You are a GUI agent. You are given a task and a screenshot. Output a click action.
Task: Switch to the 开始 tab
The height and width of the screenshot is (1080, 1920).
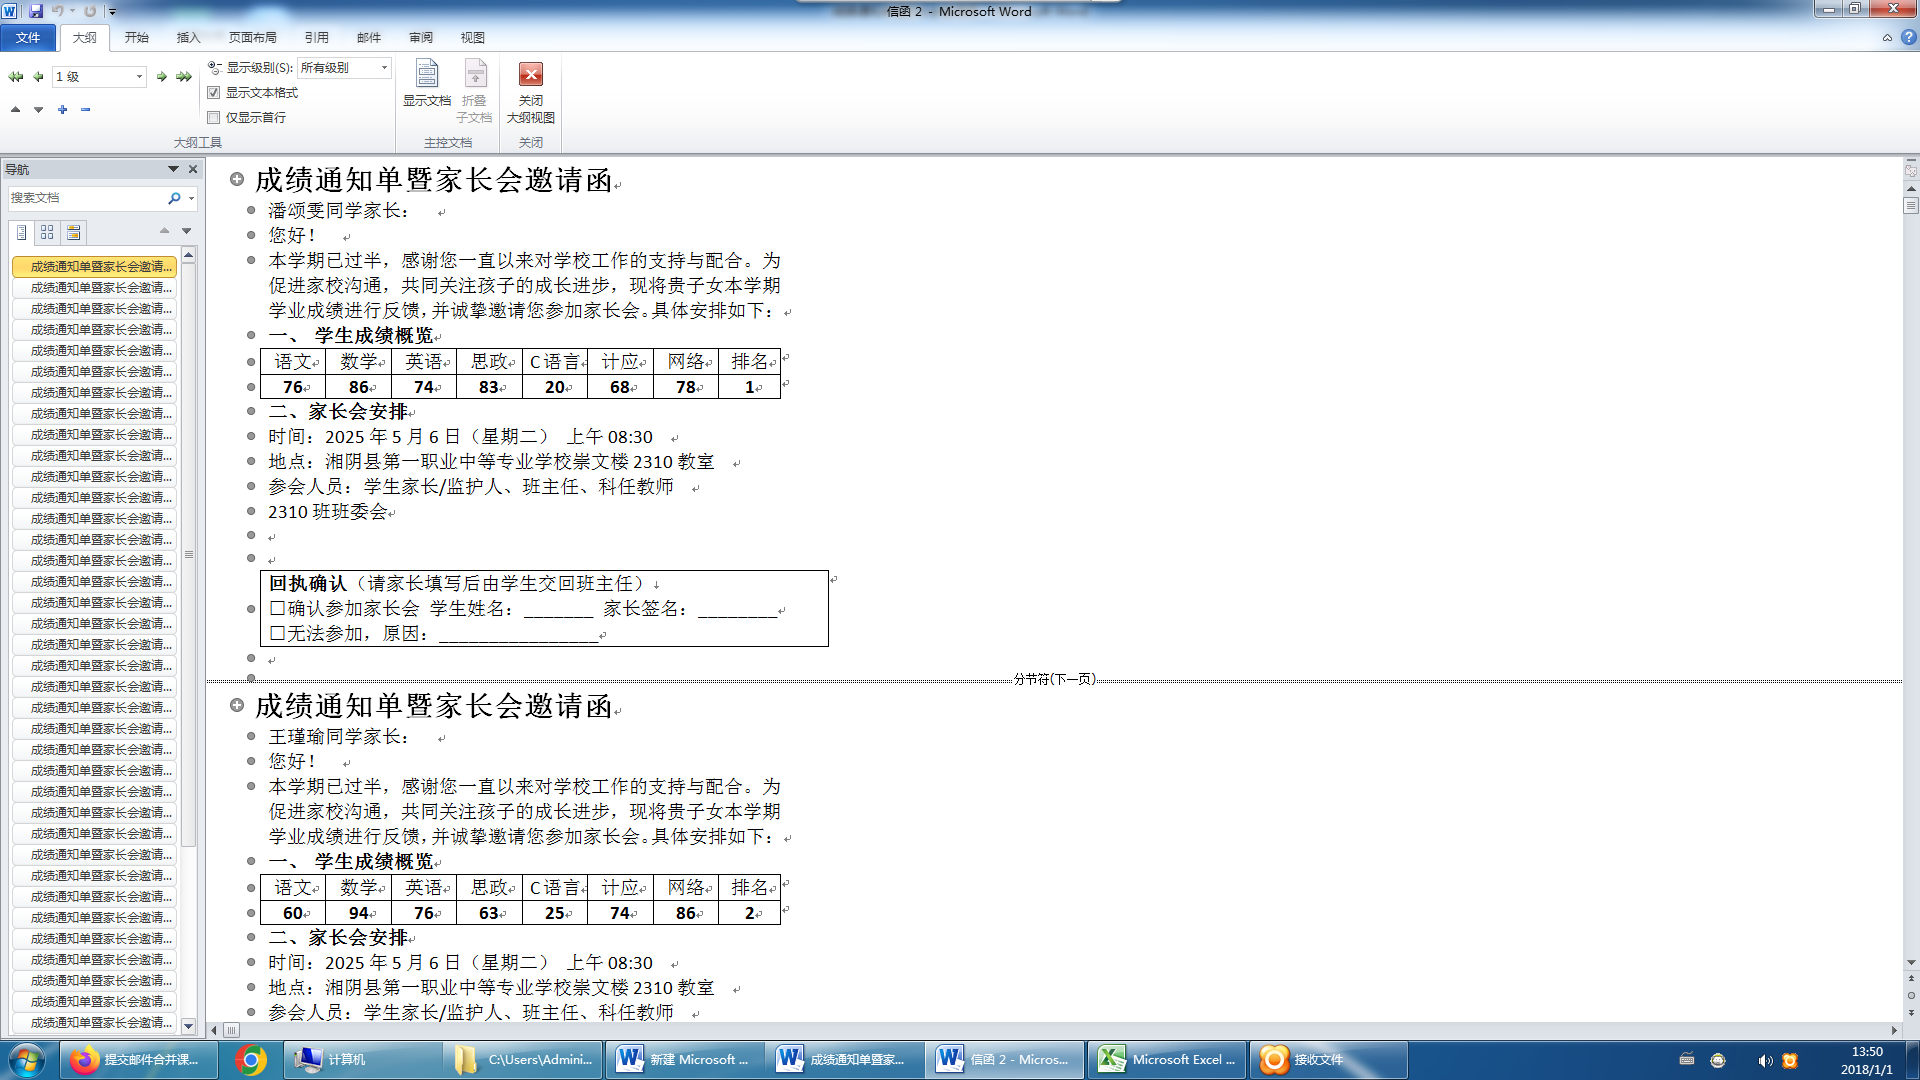(x=137, y=38)
